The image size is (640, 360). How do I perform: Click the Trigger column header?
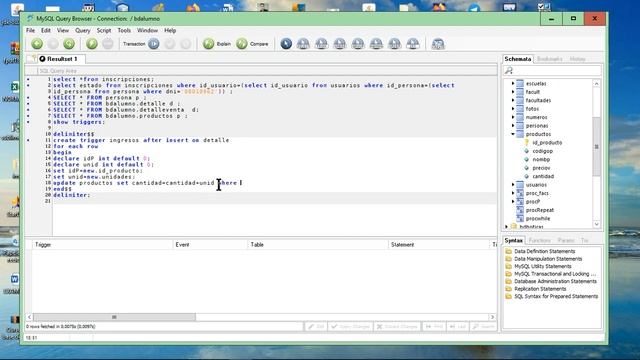click(102, 244)
